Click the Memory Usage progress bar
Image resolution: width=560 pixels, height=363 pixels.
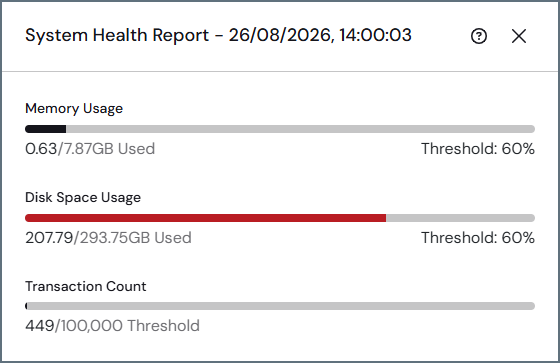[x=280, y=129]
